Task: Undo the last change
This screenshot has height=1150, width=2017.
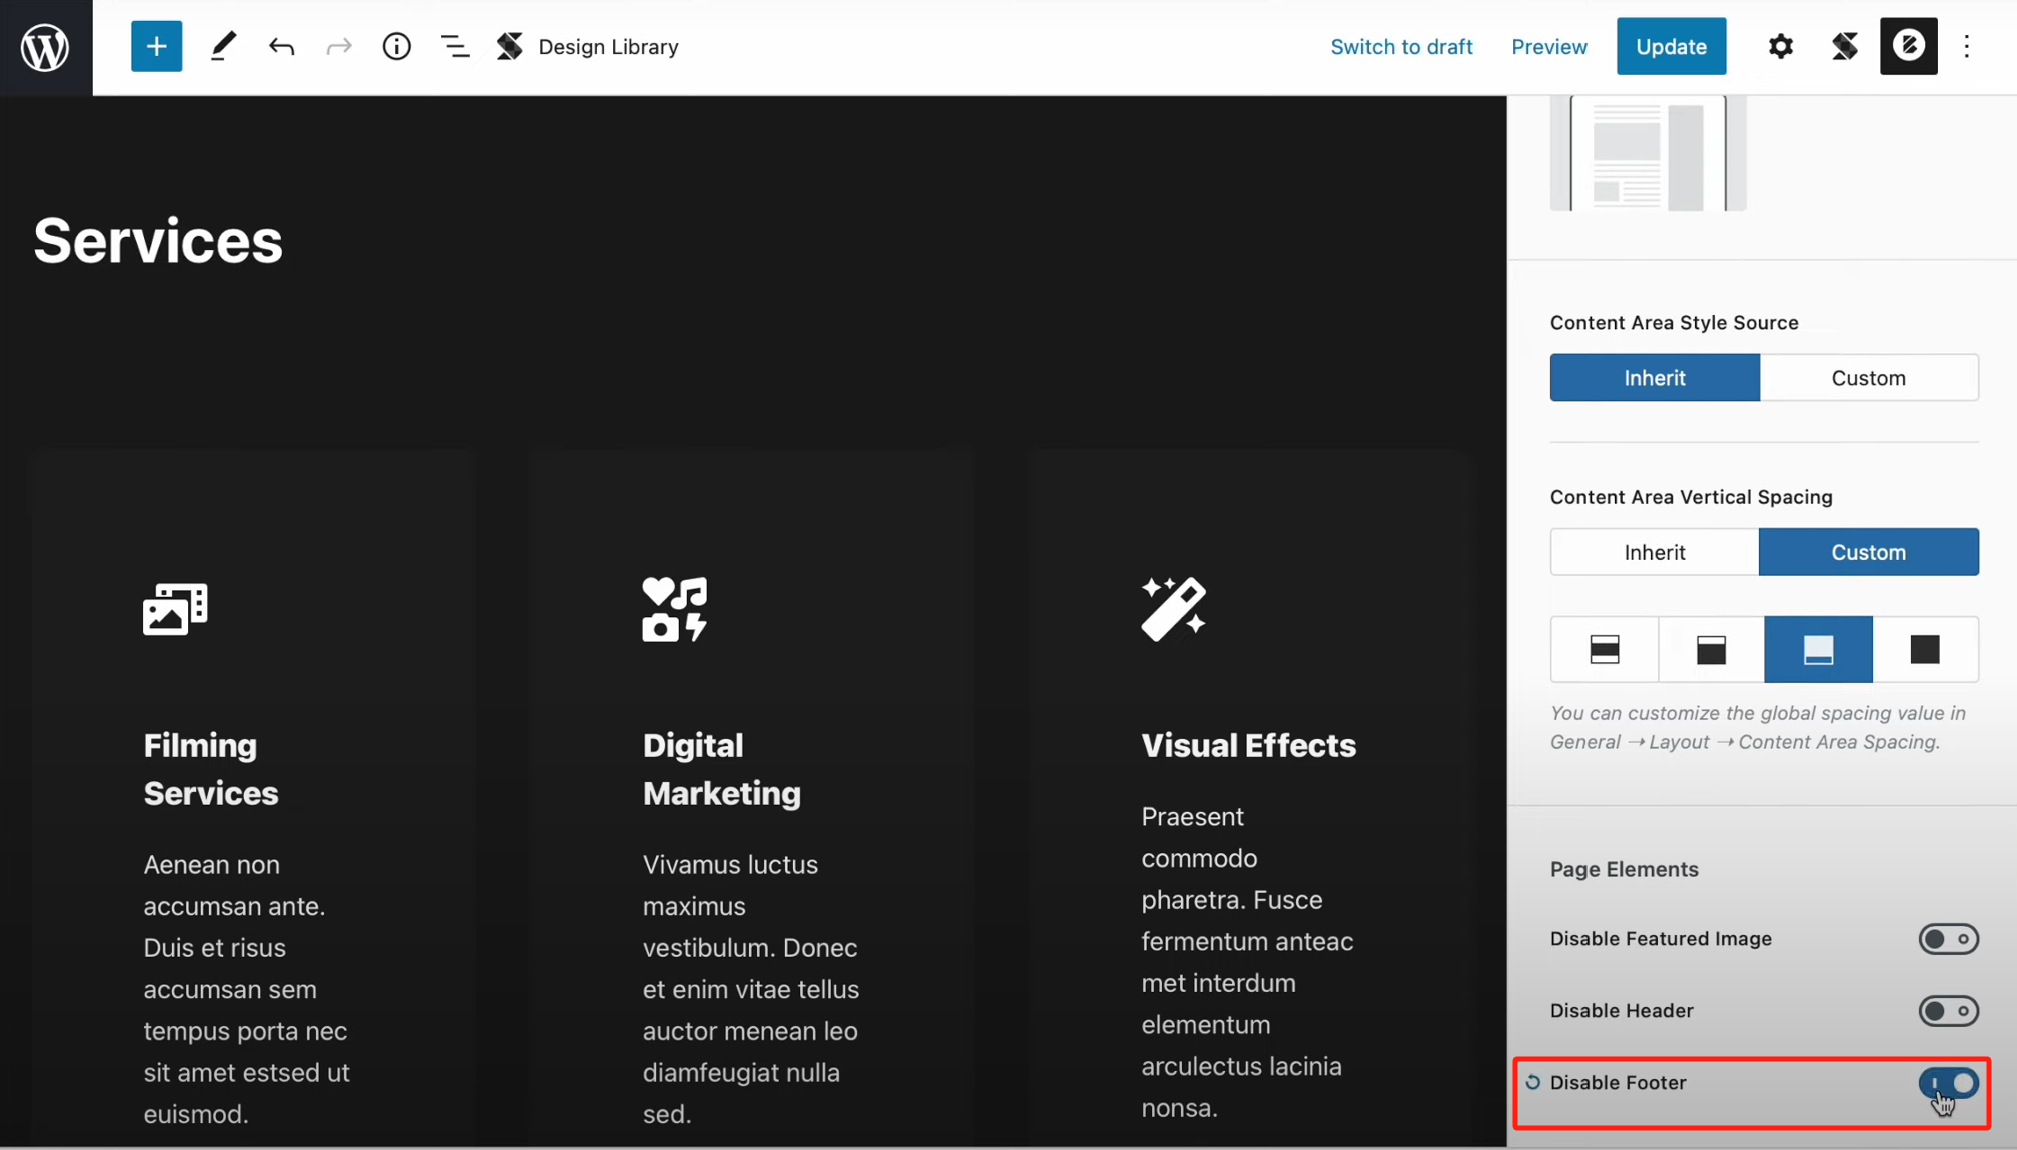Action: tap(281, 46)
